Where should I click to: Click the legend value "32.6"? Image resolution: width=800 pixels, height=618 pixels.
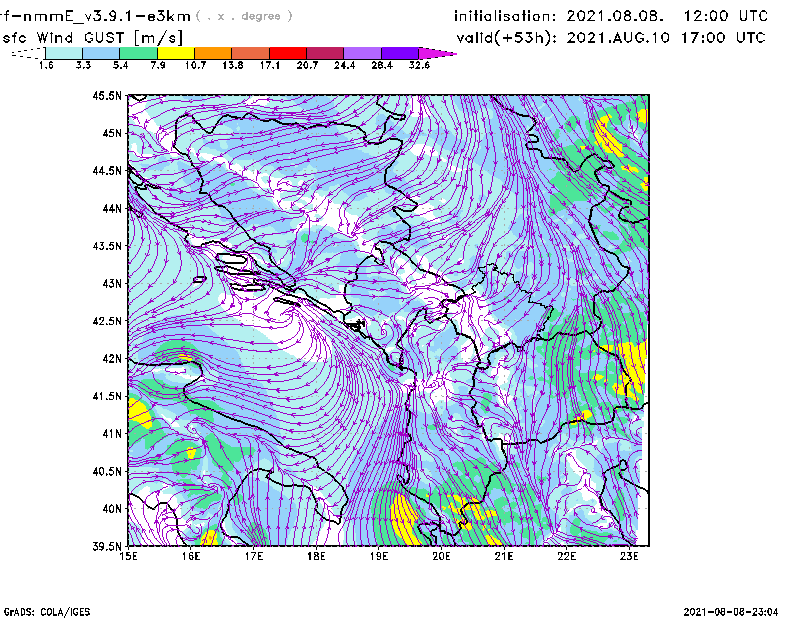(419, 65)
